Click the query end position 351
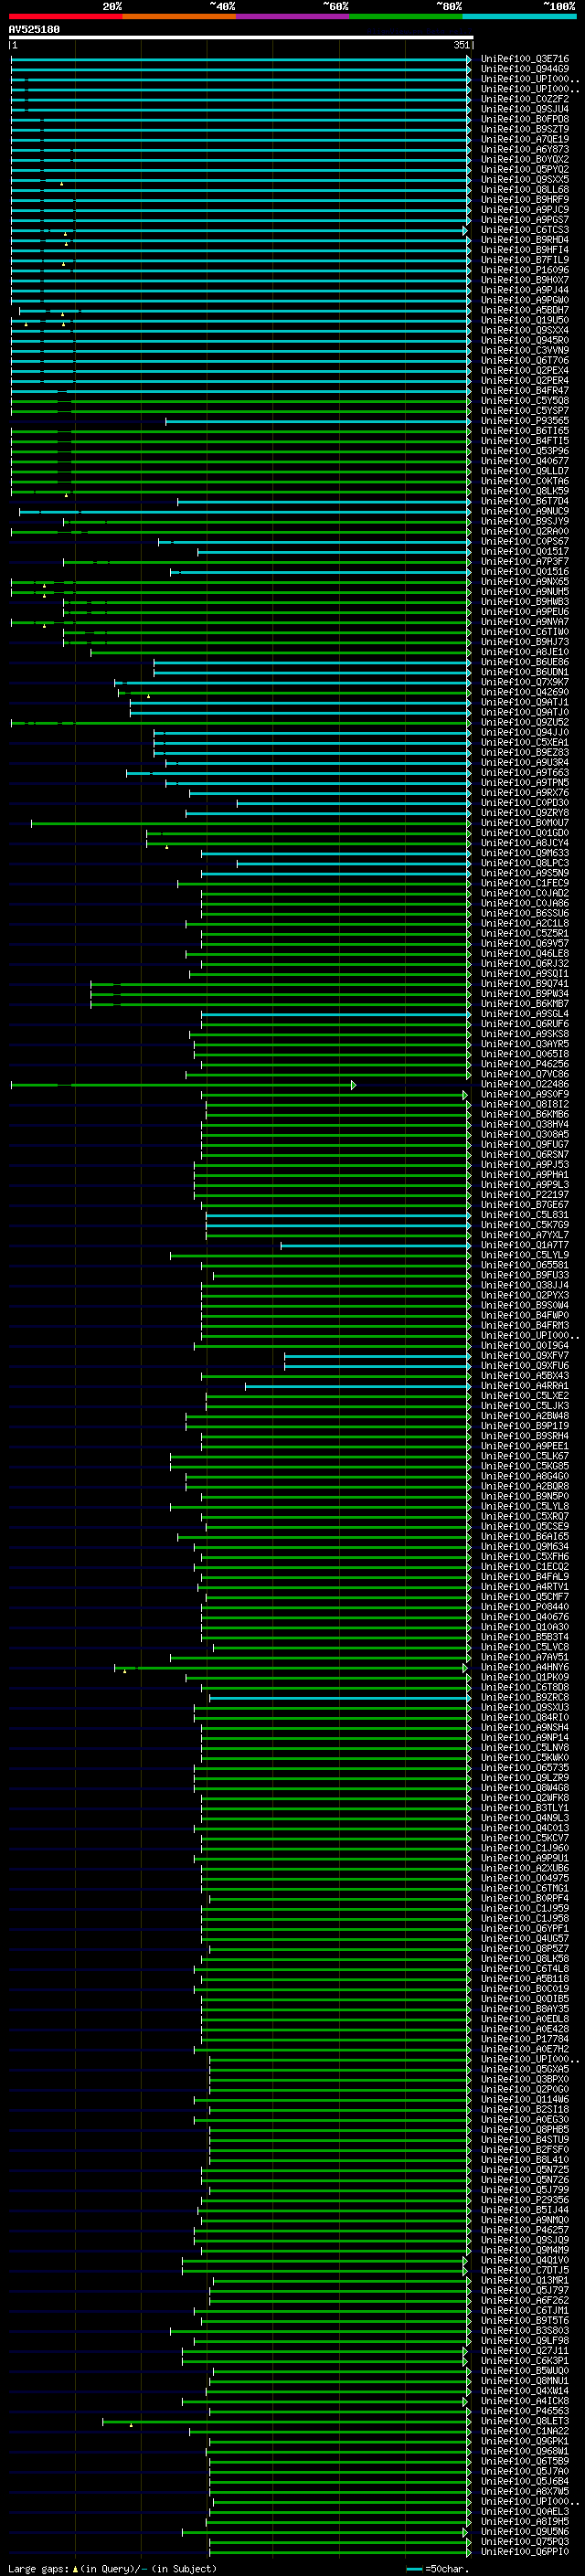Image resolution: width=585 pixels, height=2576 pixels. 461,45
